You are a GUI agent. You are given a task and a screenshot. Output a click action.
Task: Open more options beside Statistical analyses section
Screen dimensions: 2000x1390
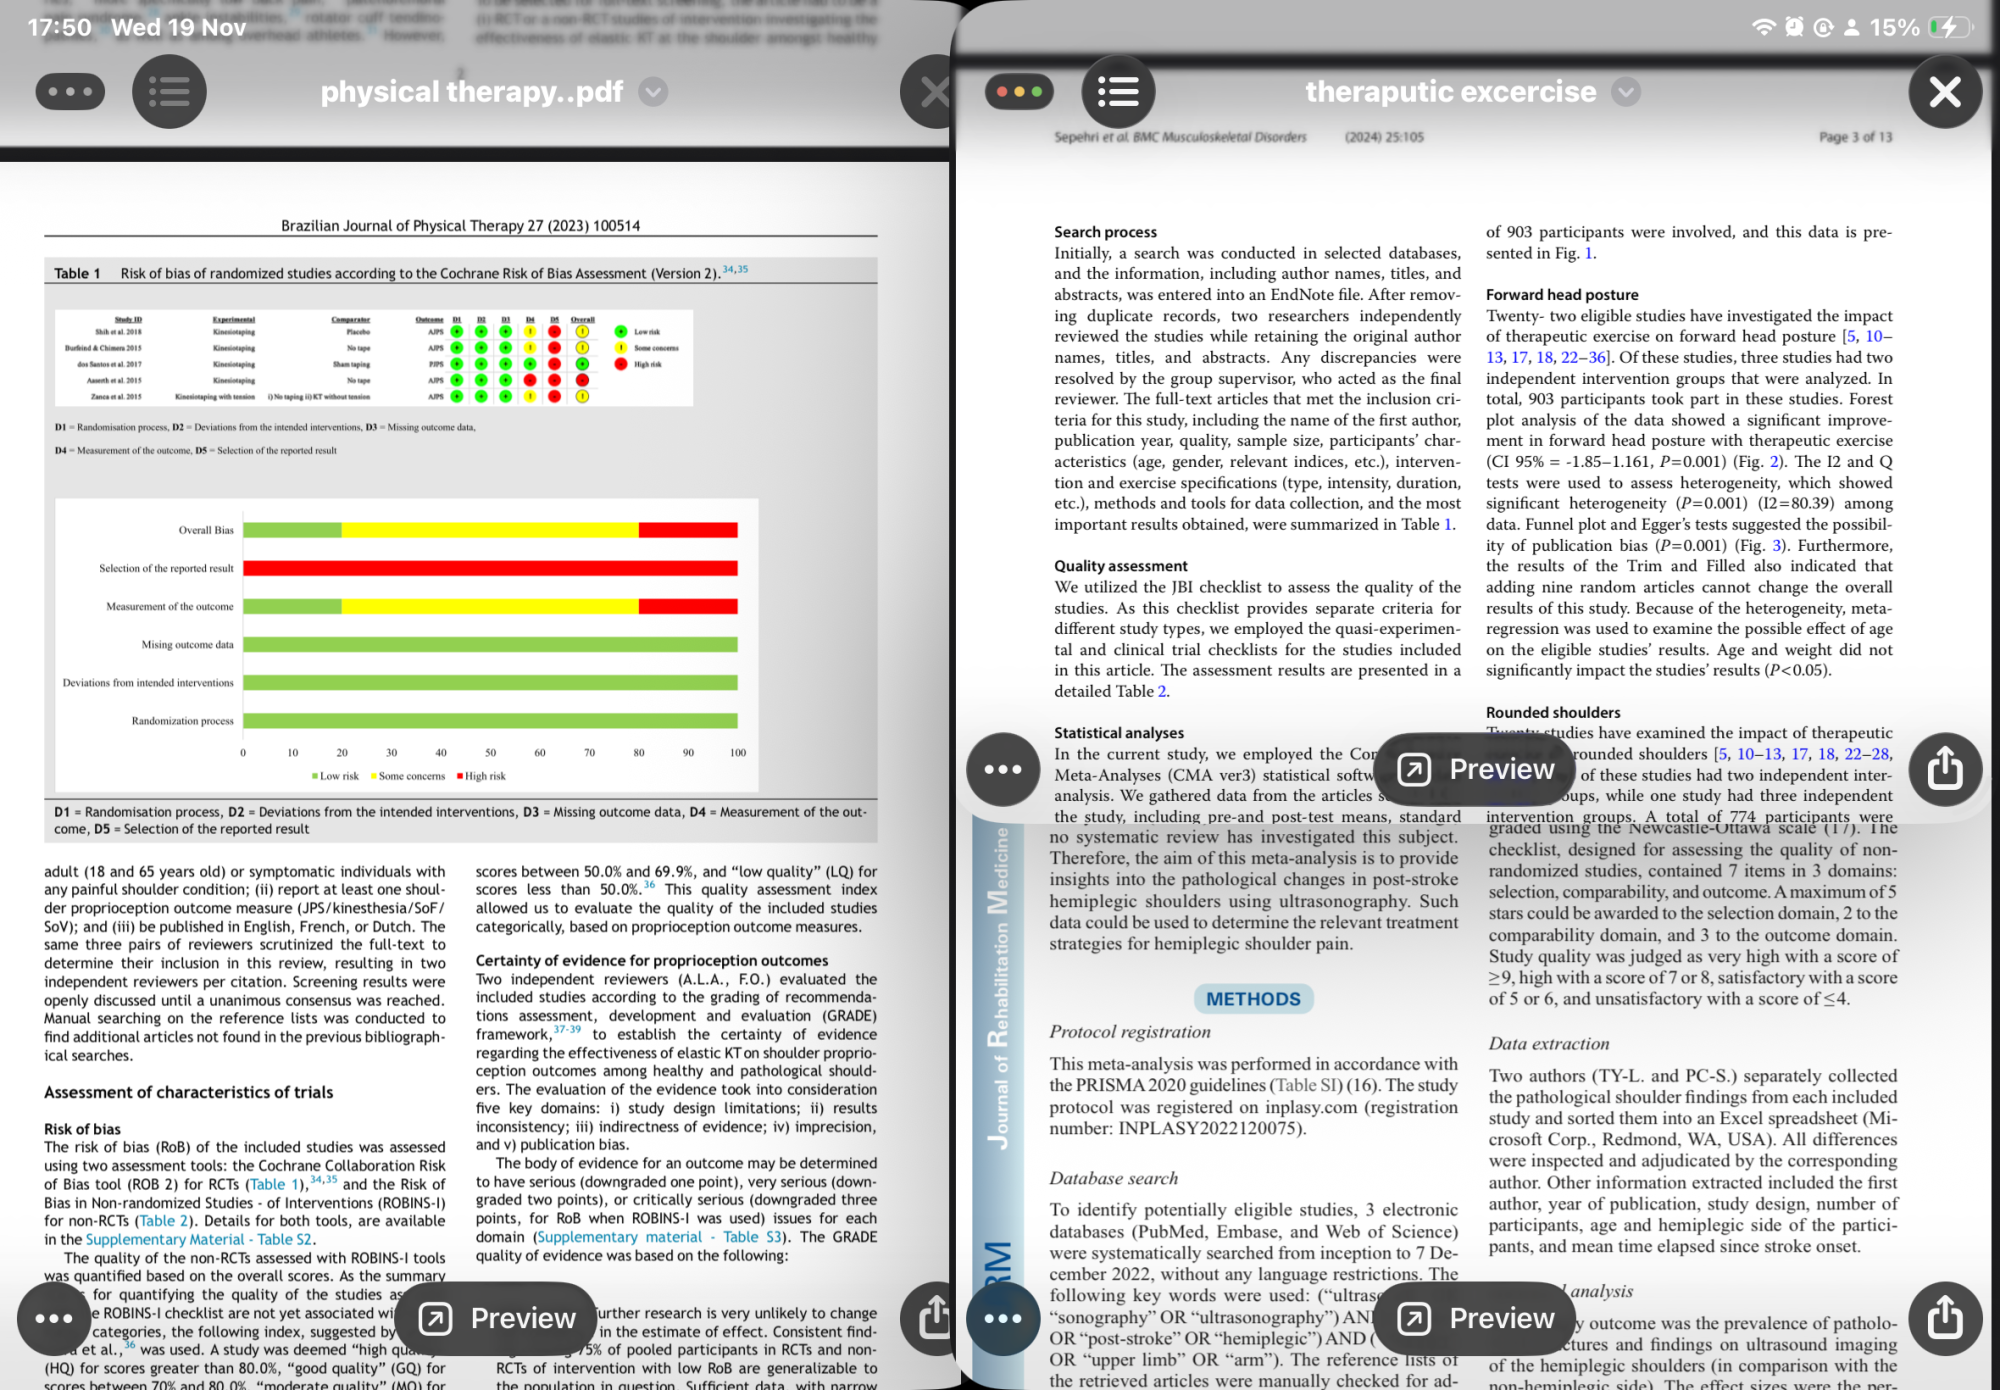1003,769
